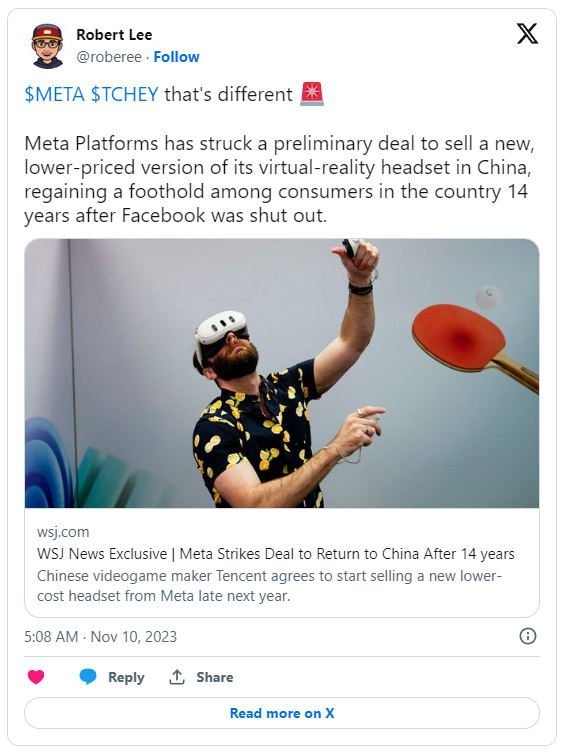Image resolution: width=563 pixels, height=754 pixels.
Task: Click the 5:08 AM Nov 10 timestamp
Action: click(x=100, y=636)
